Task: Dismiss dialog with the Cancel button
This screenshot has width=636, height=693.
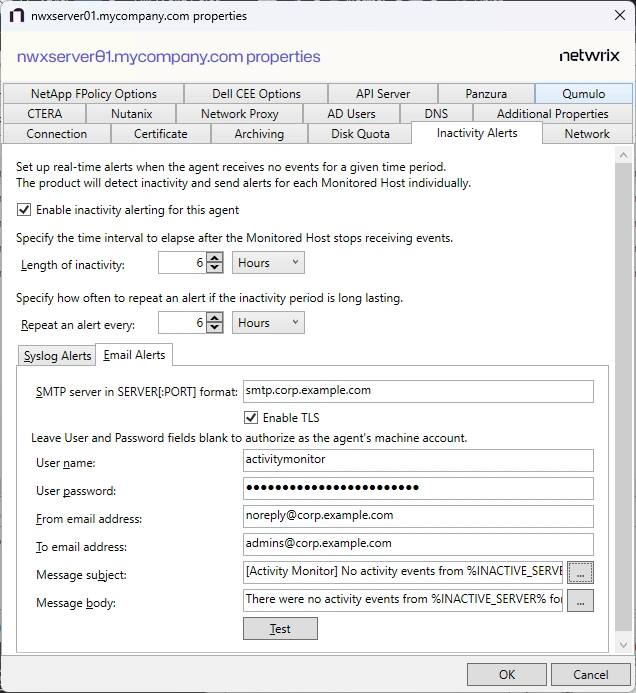Action: pyautogui.click(x=590, y=674)
